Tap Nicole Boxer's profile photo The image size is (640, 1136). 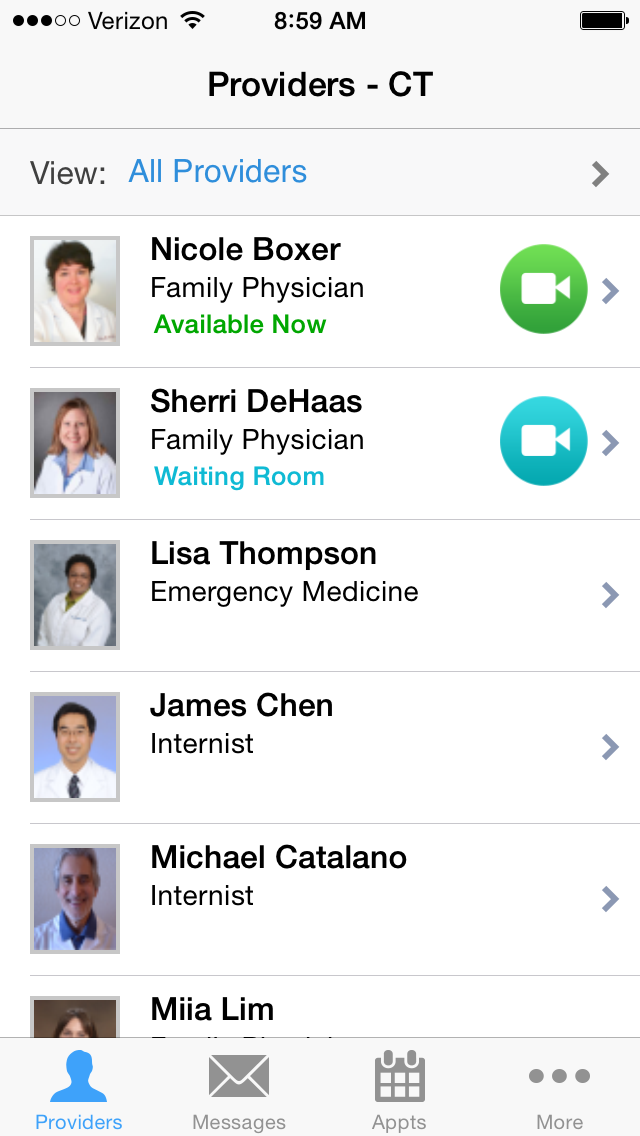coord(75,290)
